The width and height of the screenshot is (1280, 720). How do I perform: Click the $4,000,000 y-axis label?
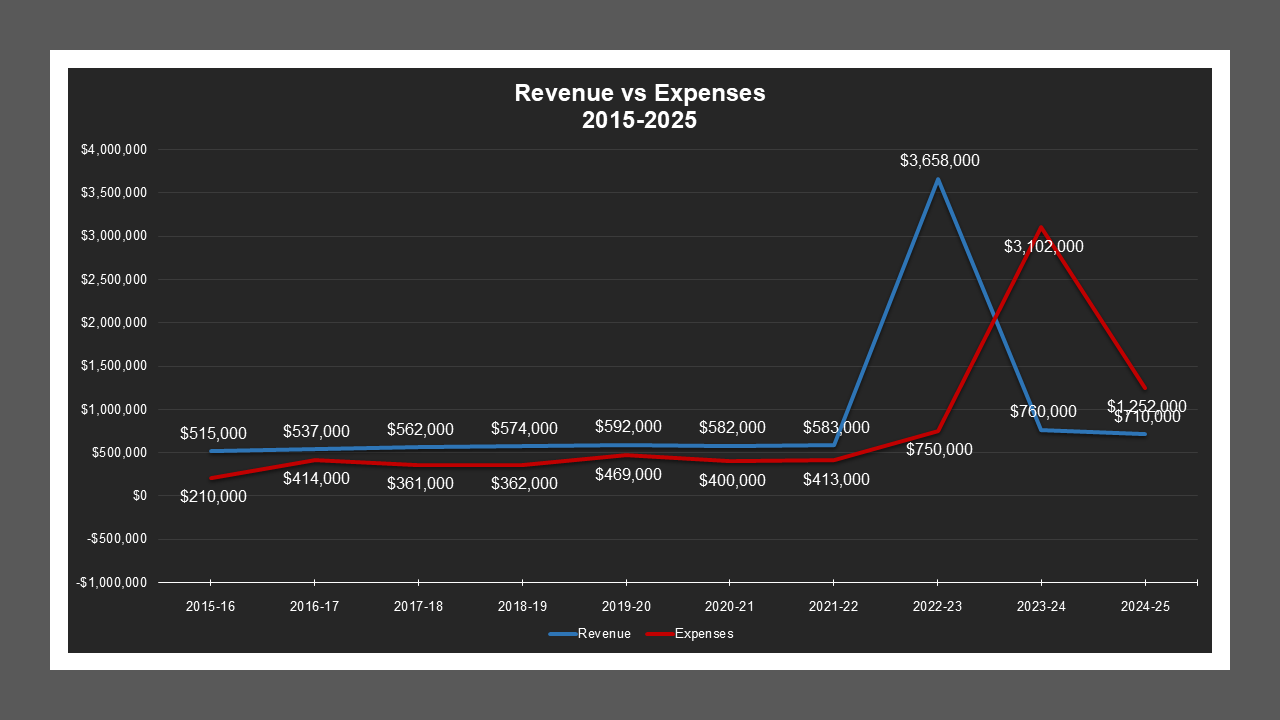click(114, 150)
